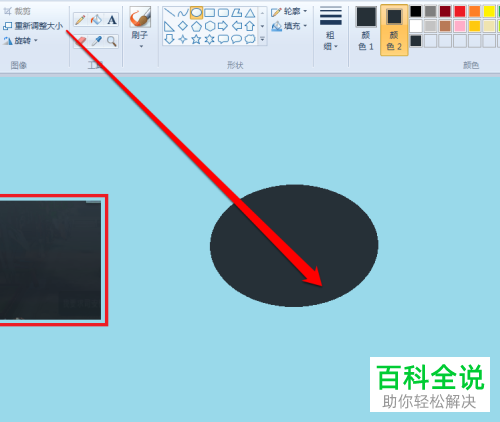Choose the pink color swatch

(460, 26)
